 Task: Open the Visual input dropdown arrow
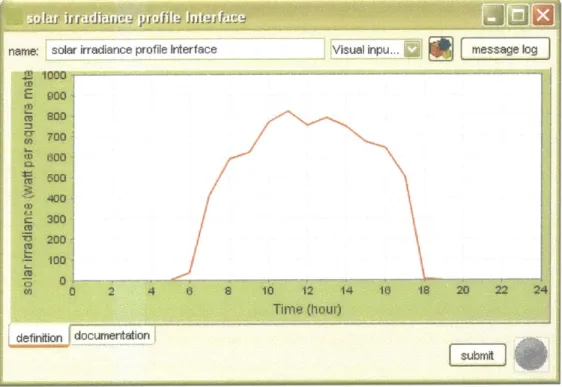click(x=412, y=49)
